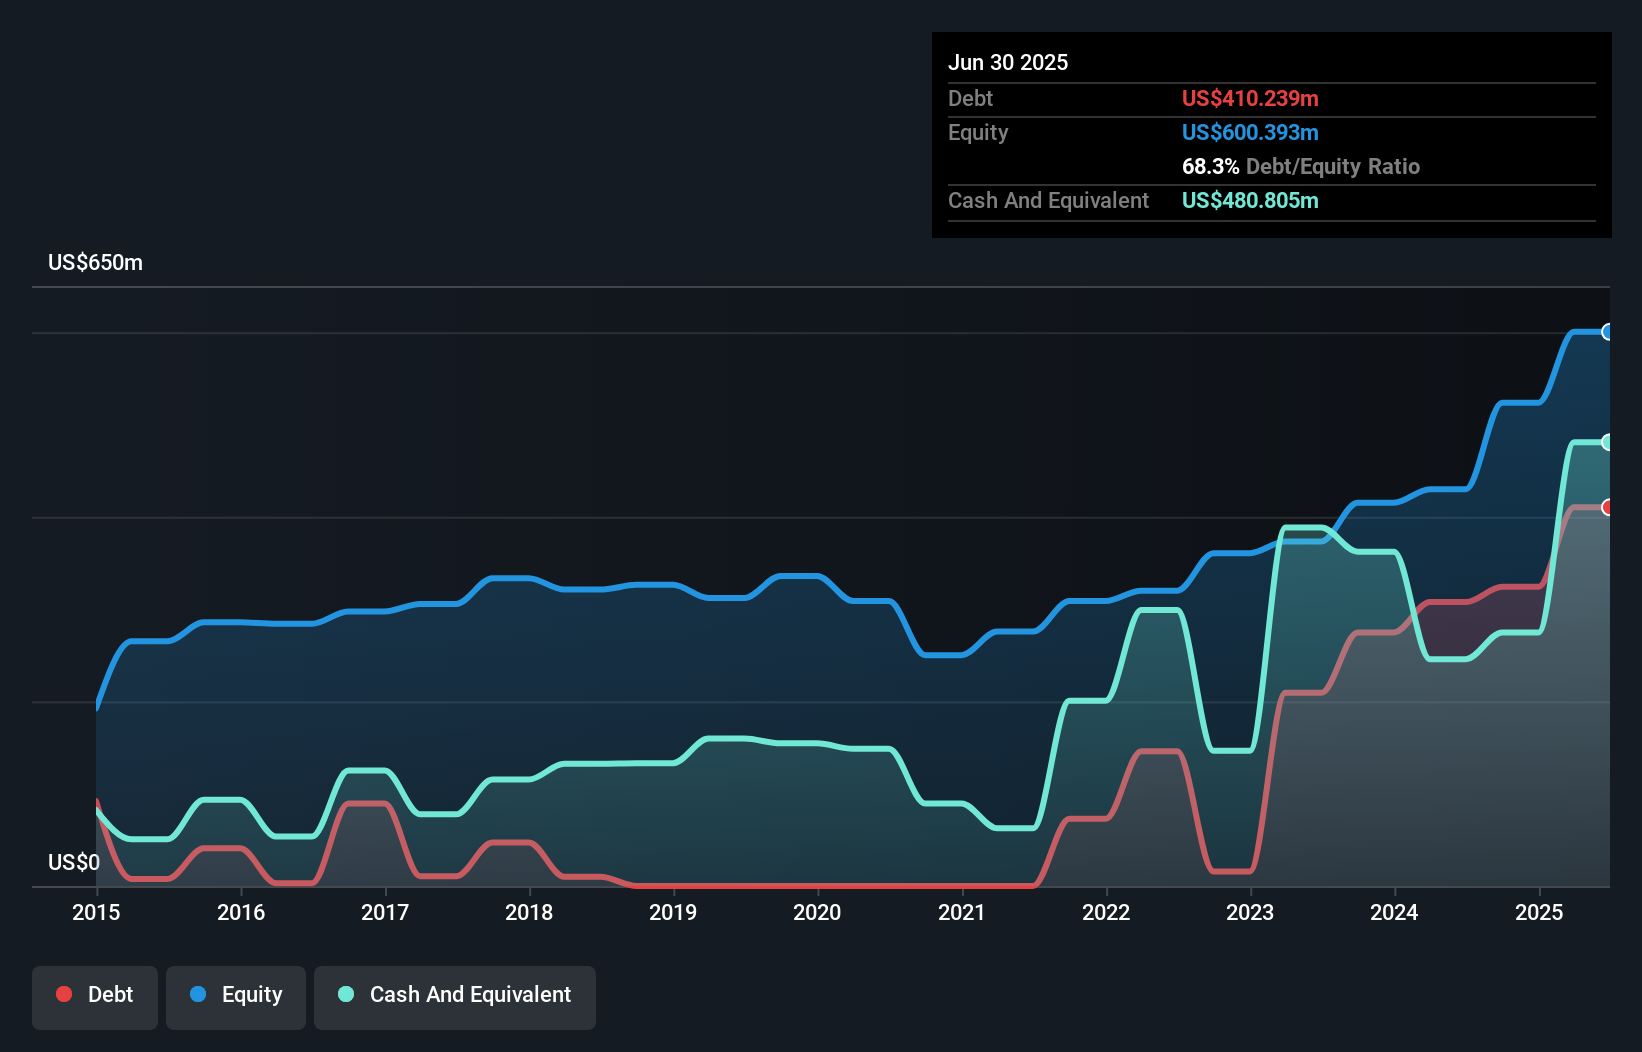Click the red US$410.239m Debt value
Screen dimensions: 1642x1052
(1250, 98)
